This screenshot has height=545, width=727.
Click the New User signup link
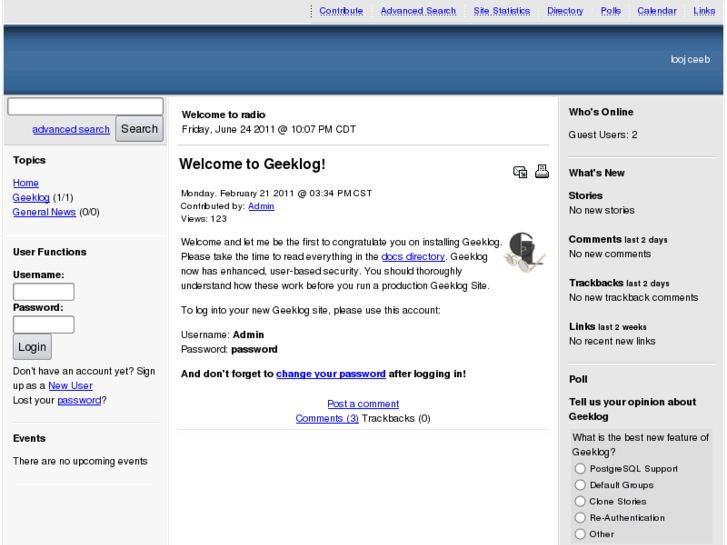point(70,385)
